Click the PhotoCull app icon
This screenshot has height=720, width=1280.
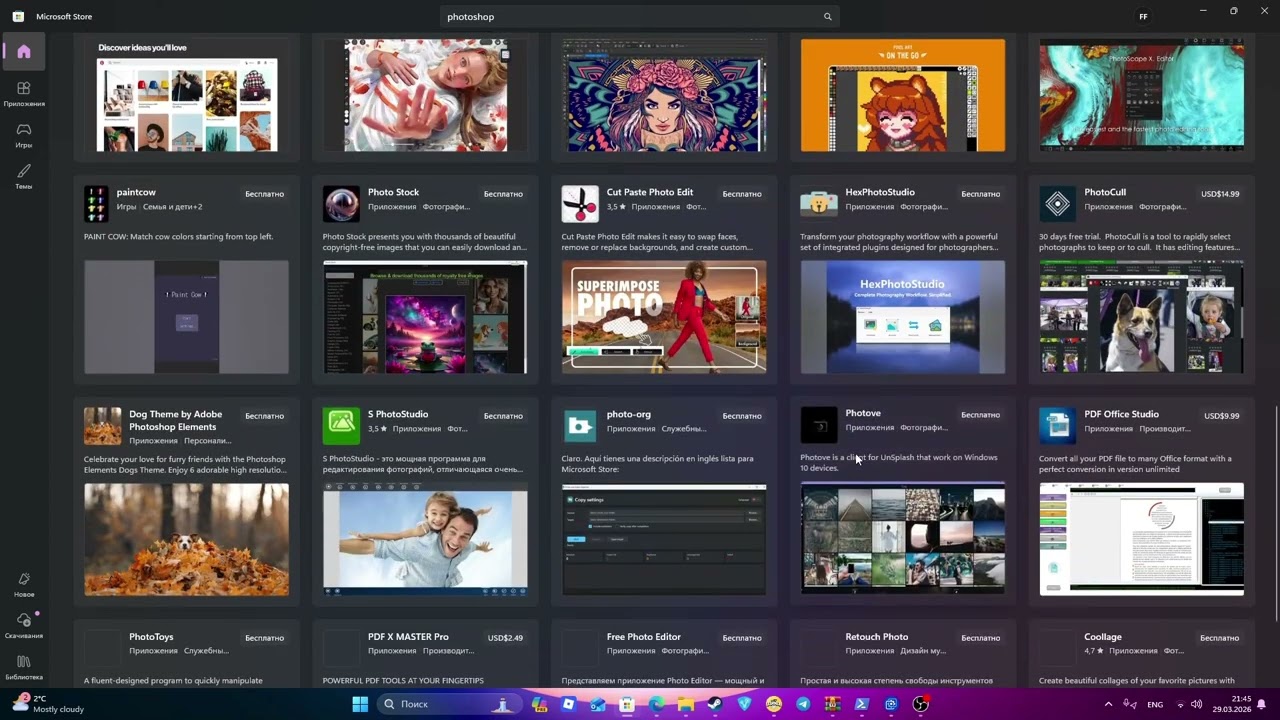click(x=1057, y=204)
